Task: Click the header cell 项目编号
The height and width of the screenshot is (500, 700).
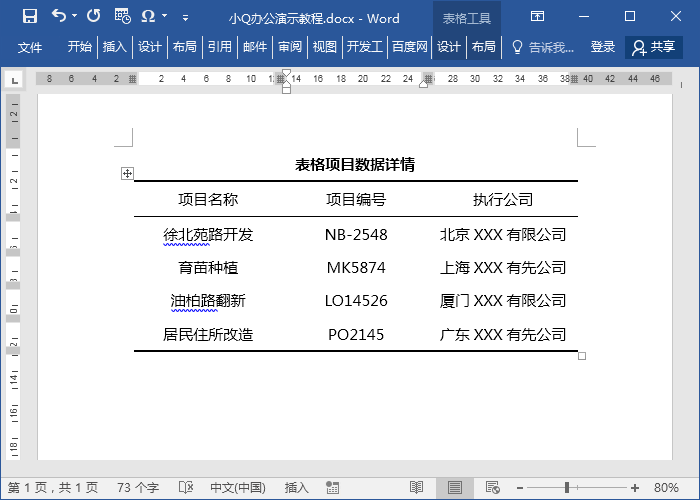Action: [356, 199]
